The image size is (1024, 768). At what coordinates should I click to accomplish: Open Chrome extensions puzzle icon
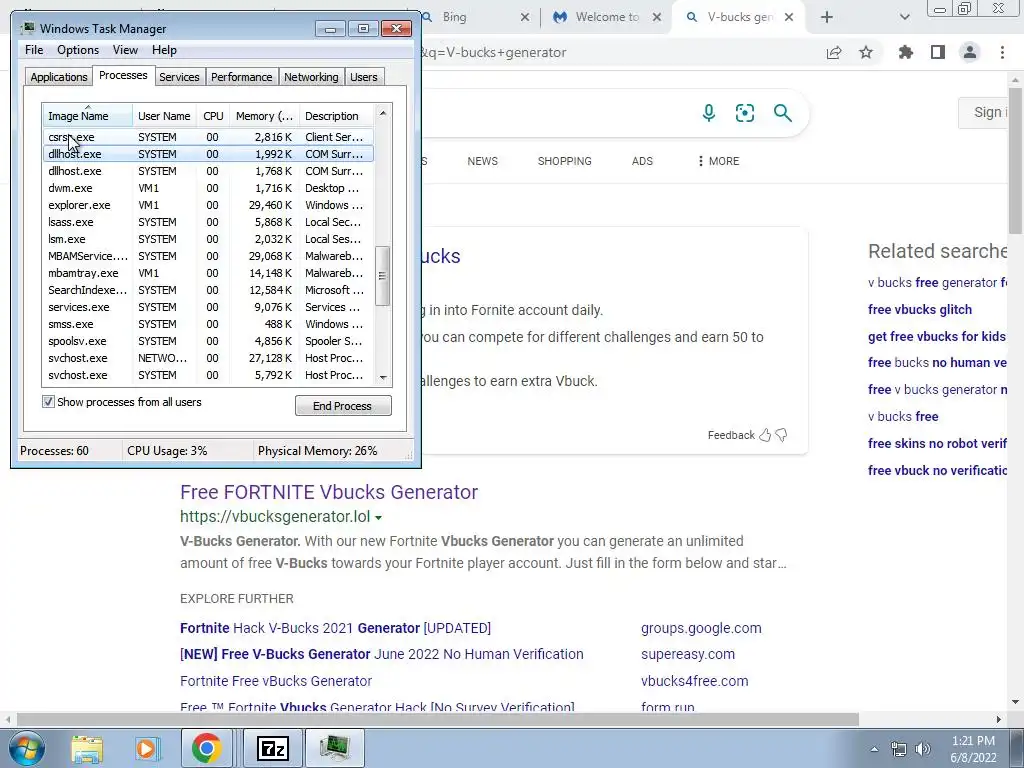tap(906, 52)
